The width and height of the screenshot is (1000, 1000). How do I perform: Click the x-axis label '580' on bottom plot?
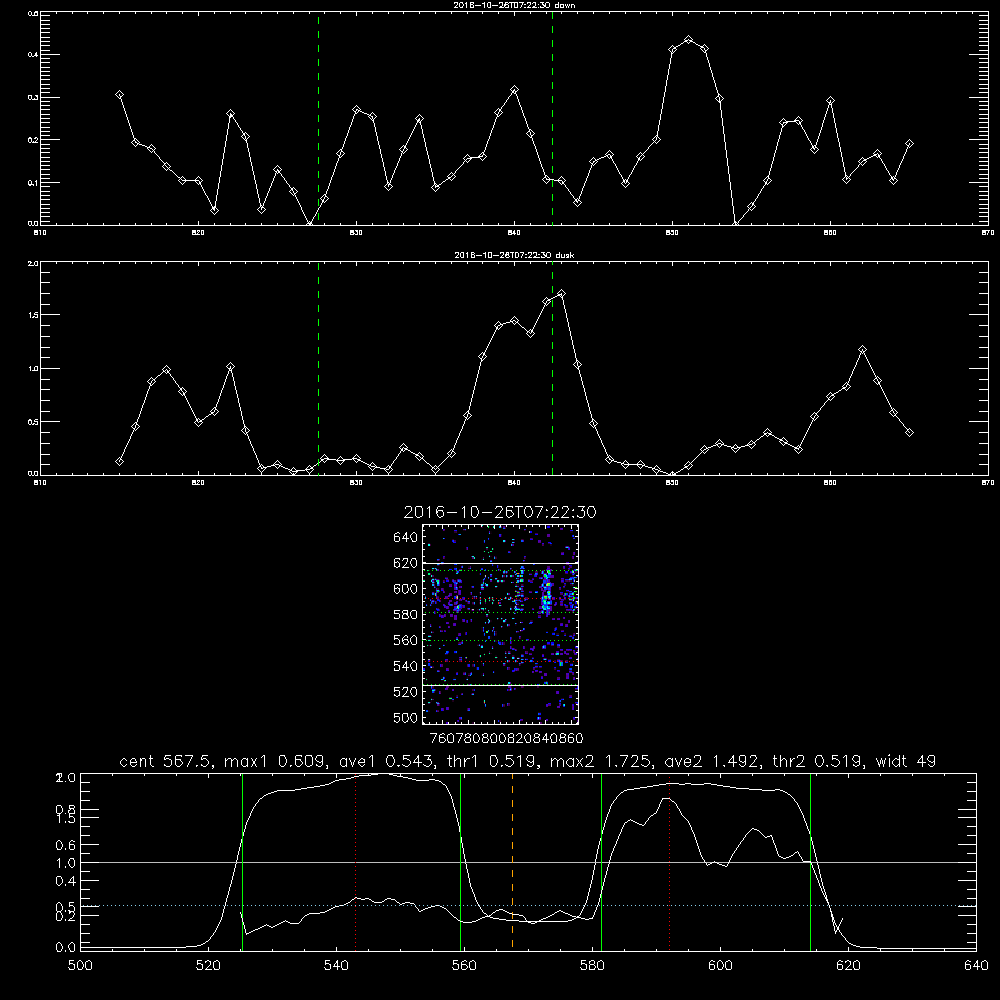pyautogui.click(x=592, y=966)
